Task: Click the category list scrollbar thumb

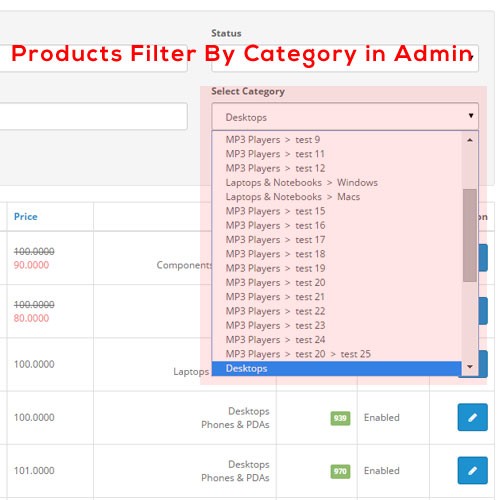Action: point(470,235)
